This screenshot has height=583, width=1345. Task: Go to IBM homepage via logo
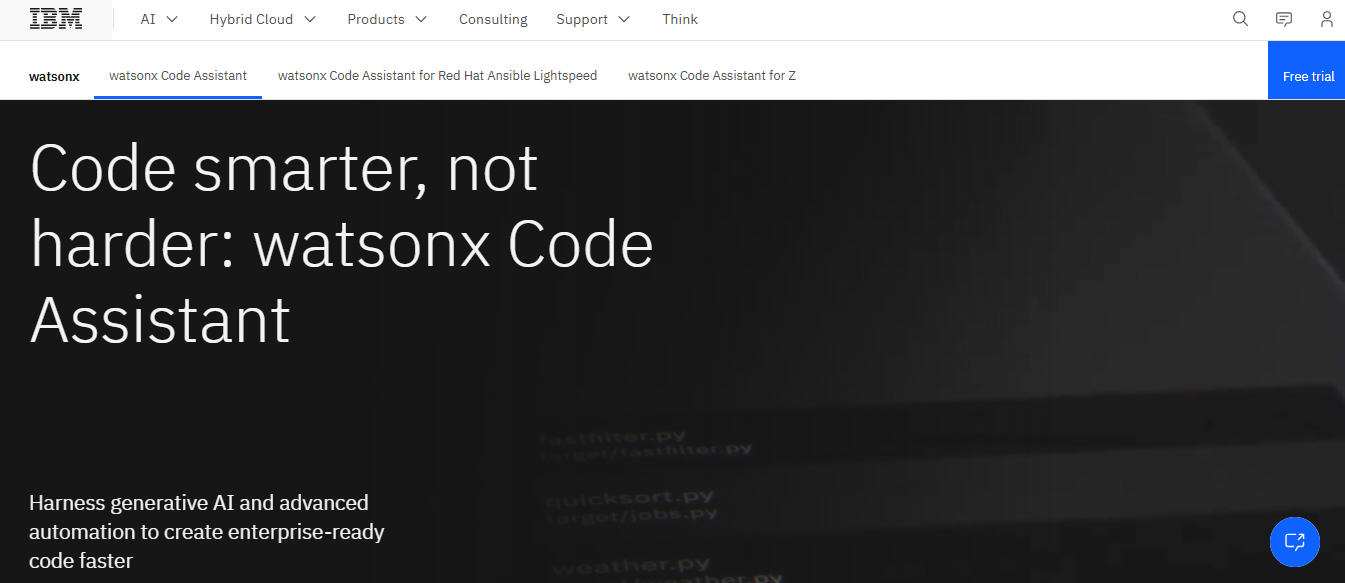pos(56,19)
